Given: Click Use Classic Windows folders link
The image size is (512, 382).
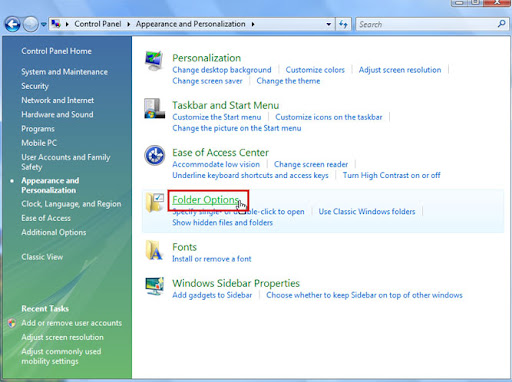Looking at the screenshot, I should coord(367,212).
